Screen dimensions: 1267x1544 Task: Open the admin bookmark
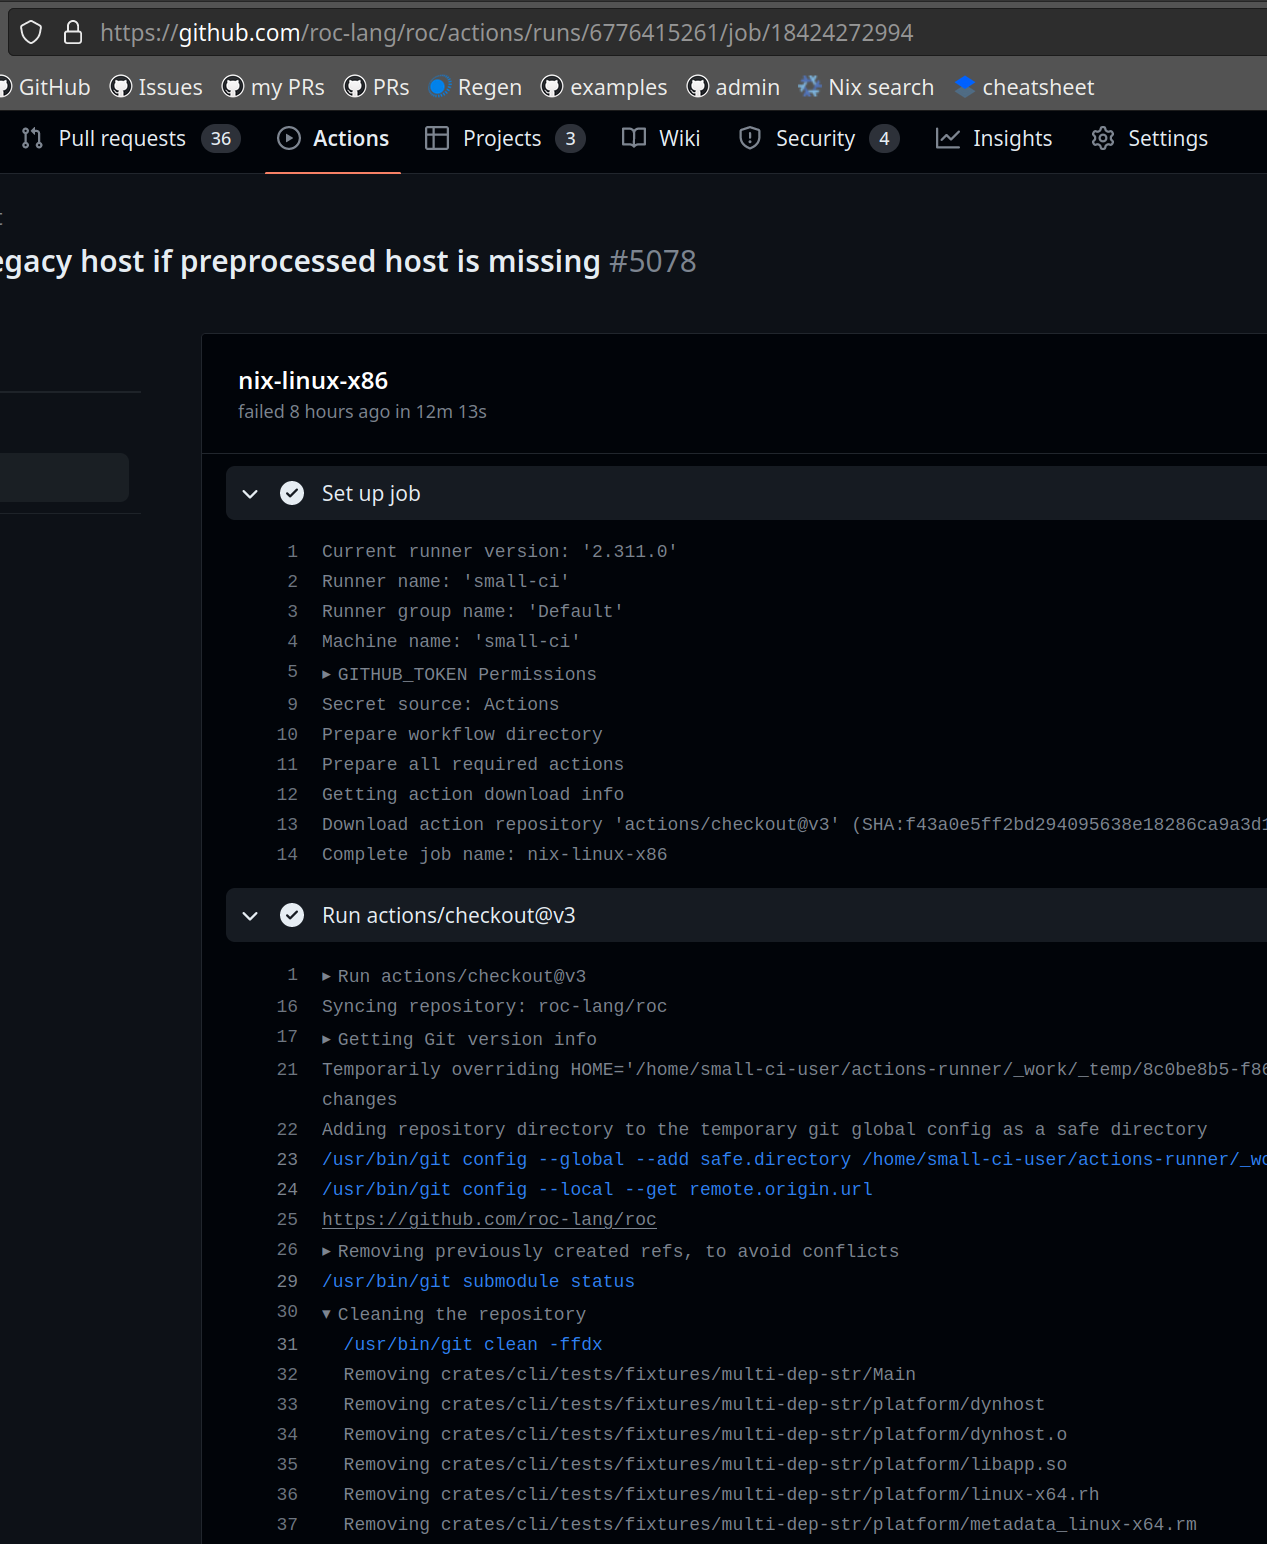[733, 87]
